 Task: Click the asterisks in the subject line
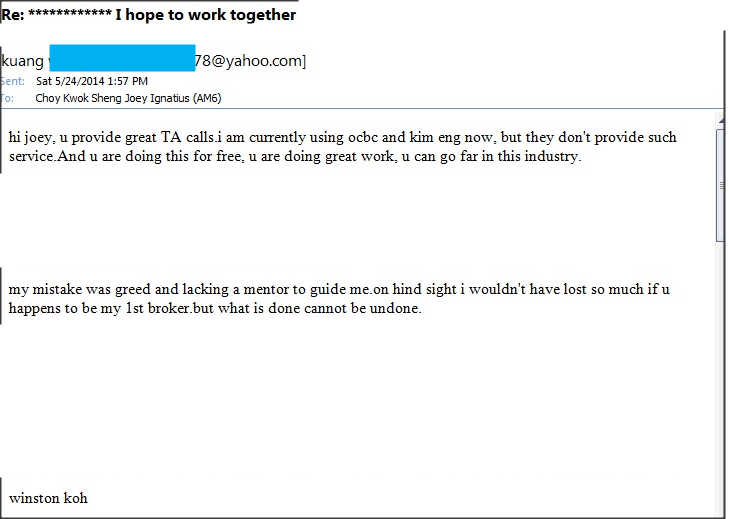(70, 13)
